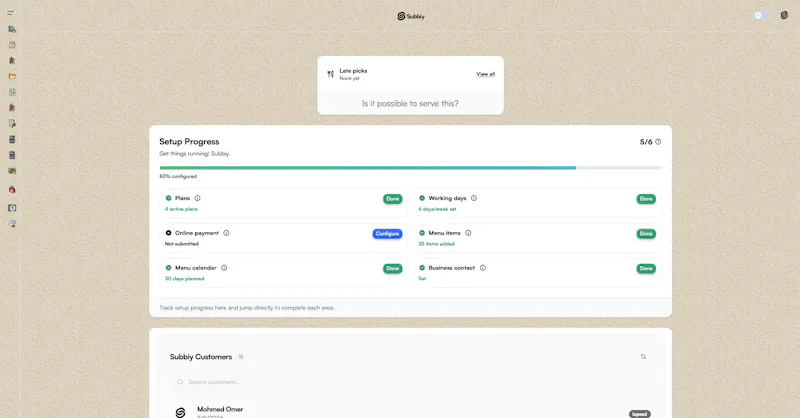Open the account icon in top-right corner
800x418 pixels.
click(x=784, y=15)
